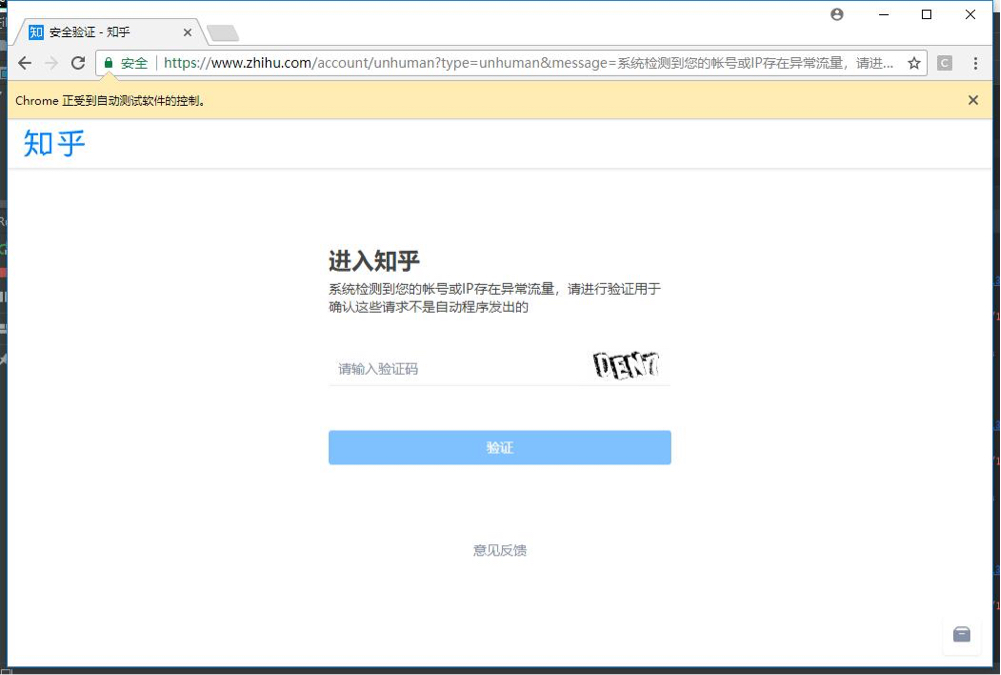Dismiss the automation control notification bar
Screen dimensions: 1001x675
point(973,100)
